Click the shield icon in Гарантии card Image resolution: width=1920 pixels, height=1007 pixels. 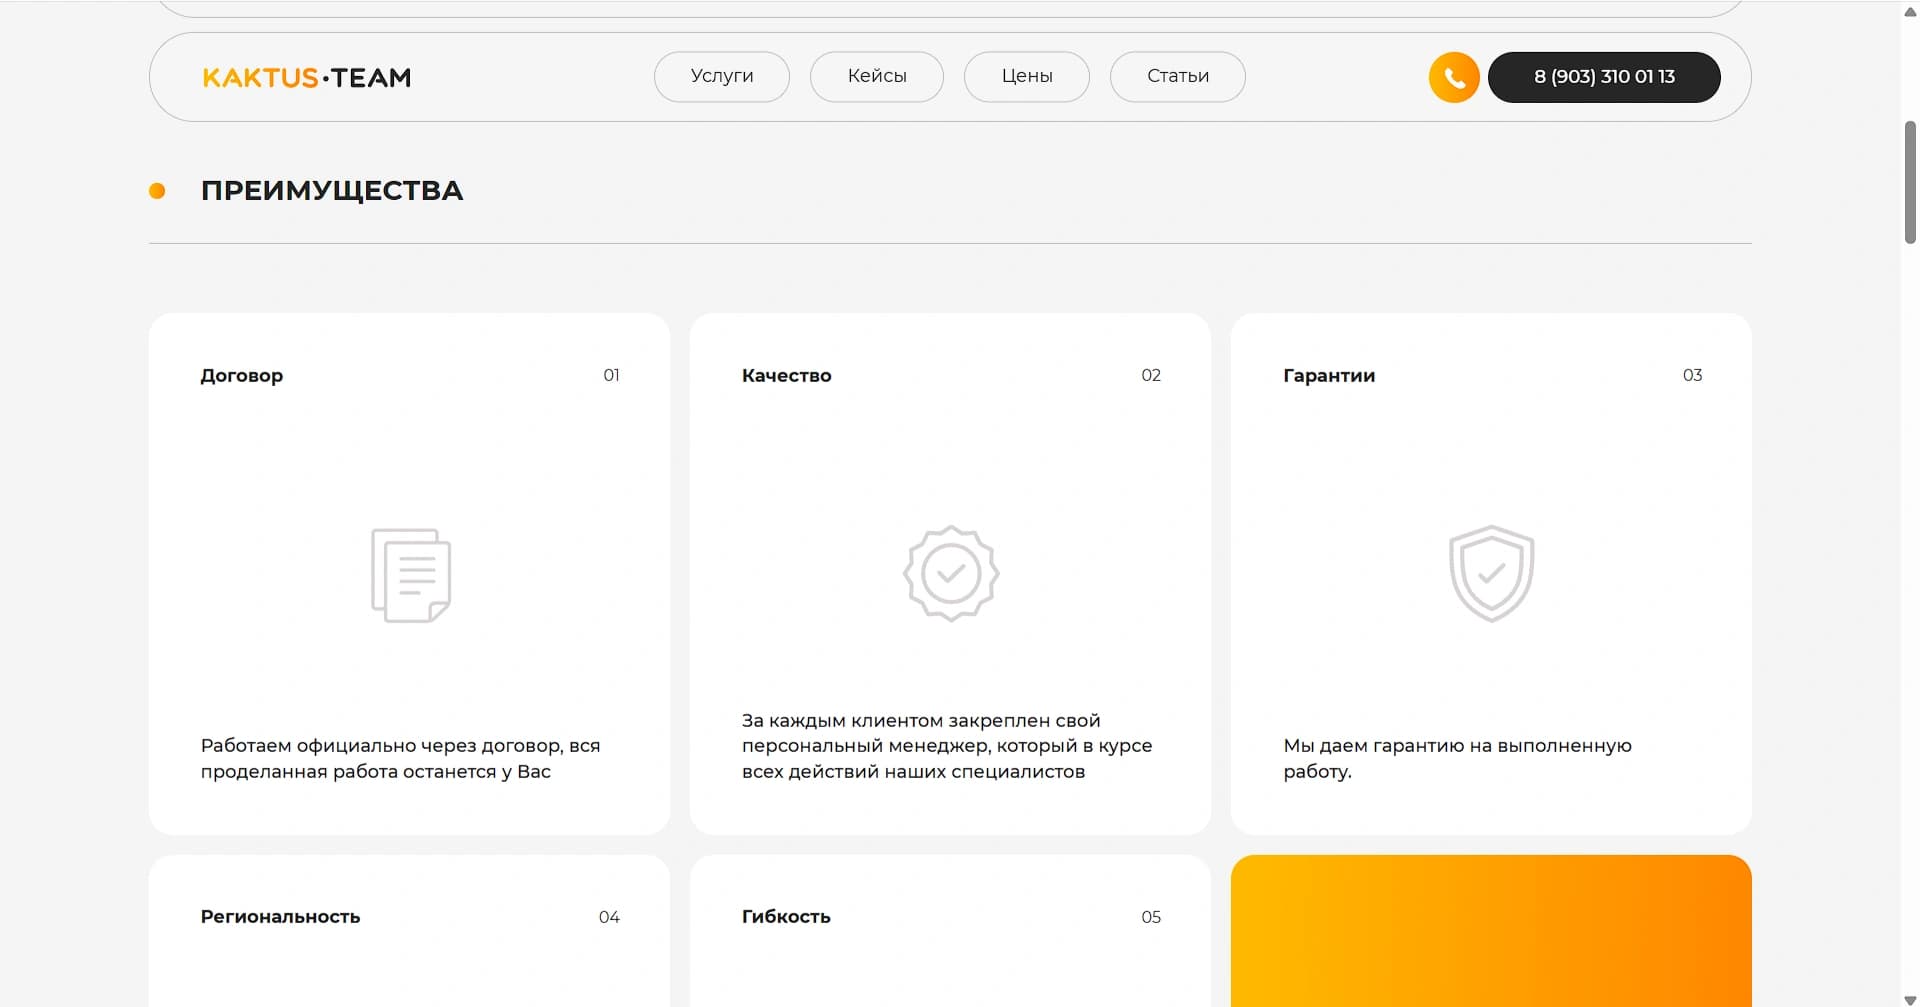point(1491,574)
